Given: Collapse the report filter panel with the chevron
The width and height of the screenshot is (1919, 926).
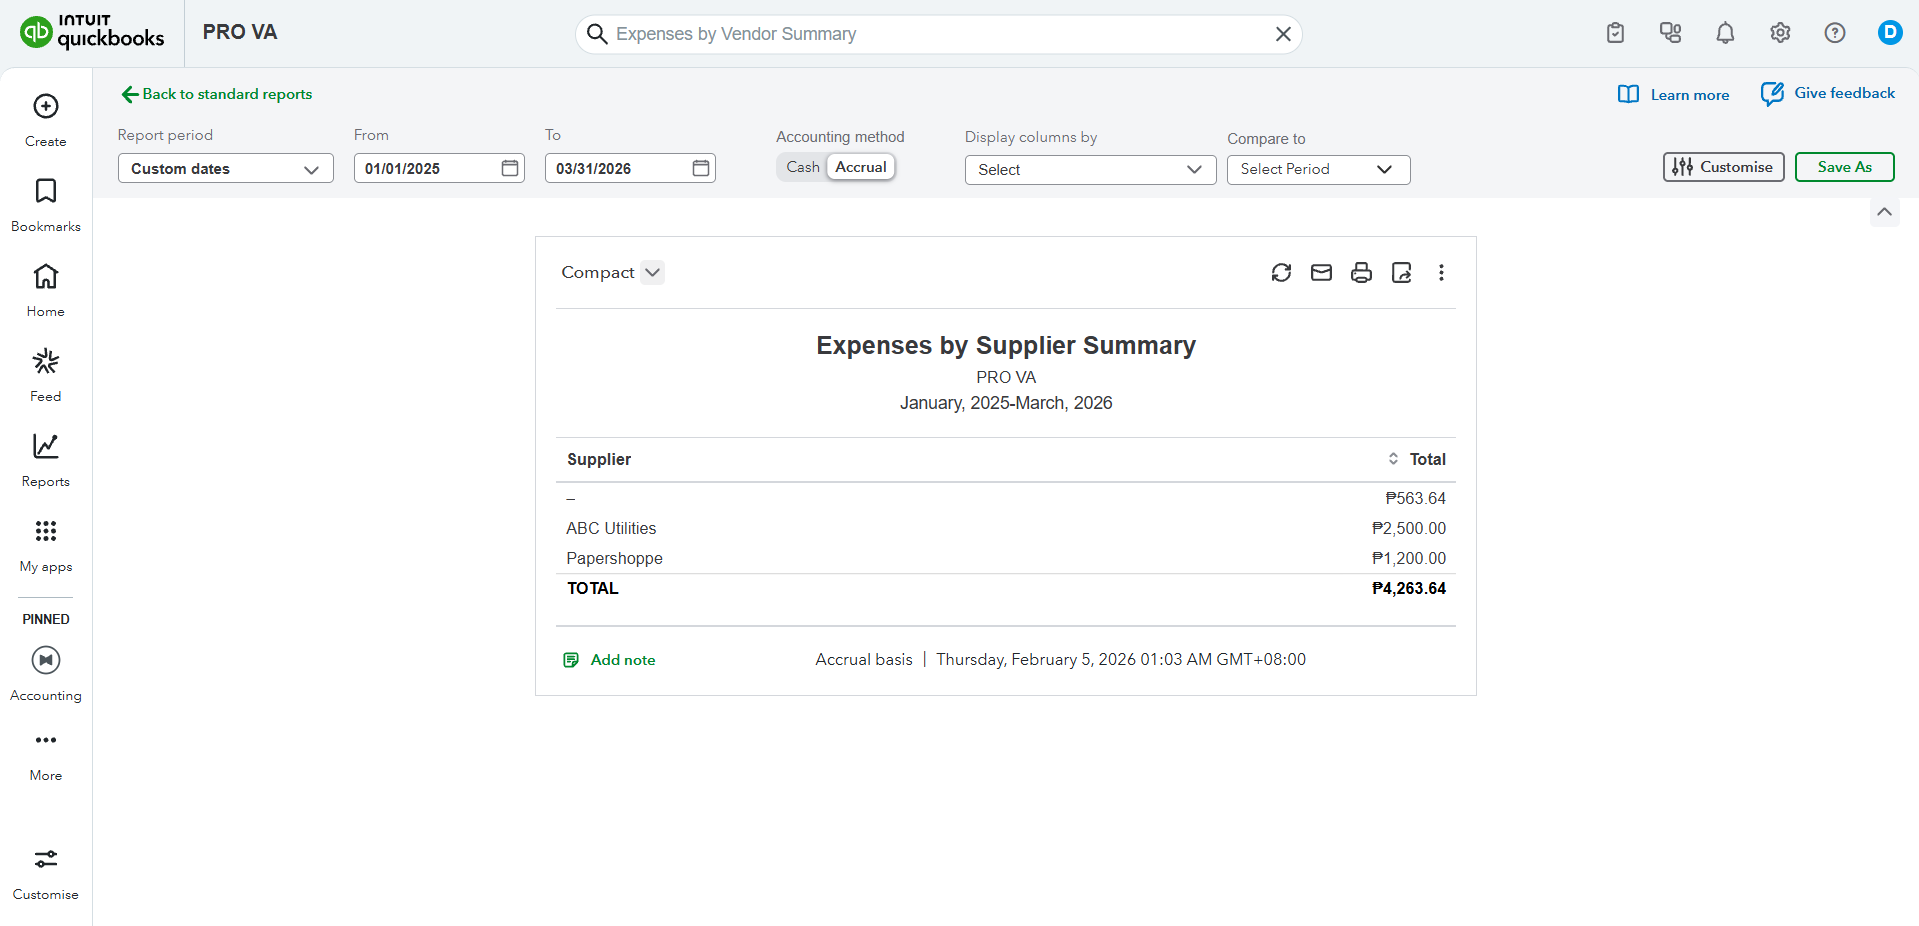Looking at the screenshot, I should 1884,212.
